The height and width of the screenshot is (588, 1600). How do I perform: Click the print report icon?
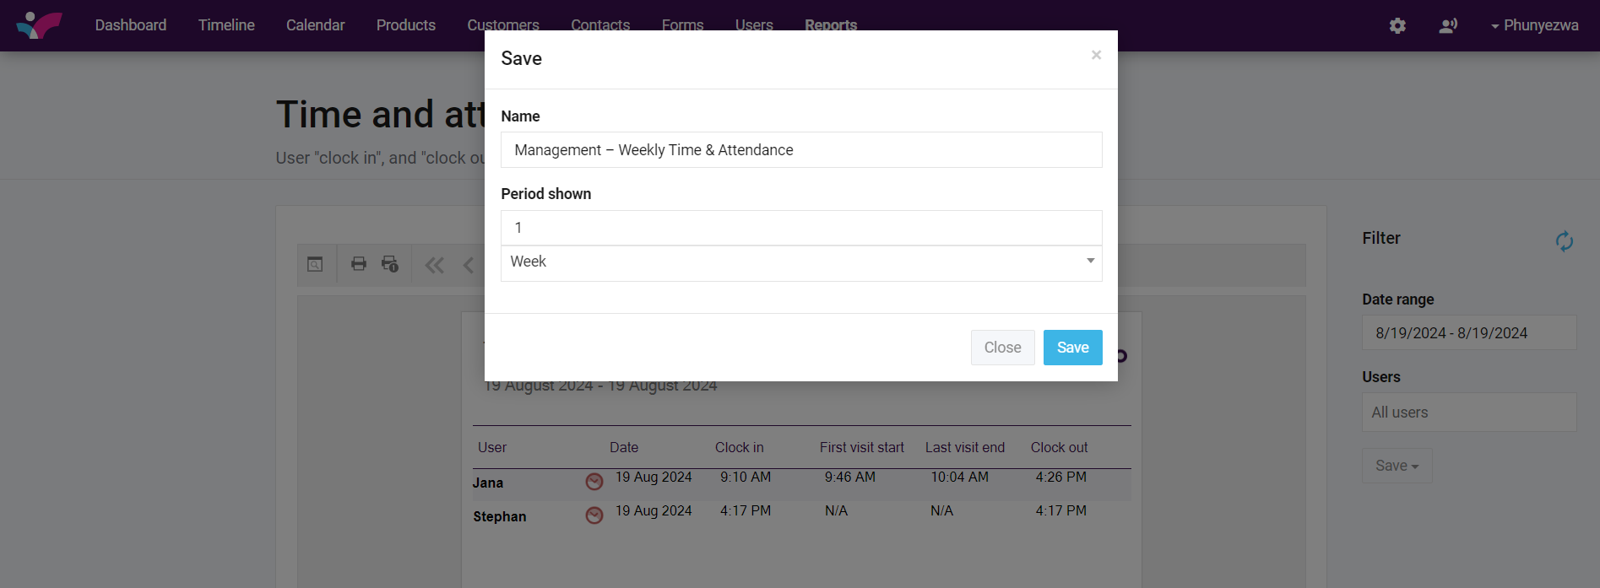[358, 264]
